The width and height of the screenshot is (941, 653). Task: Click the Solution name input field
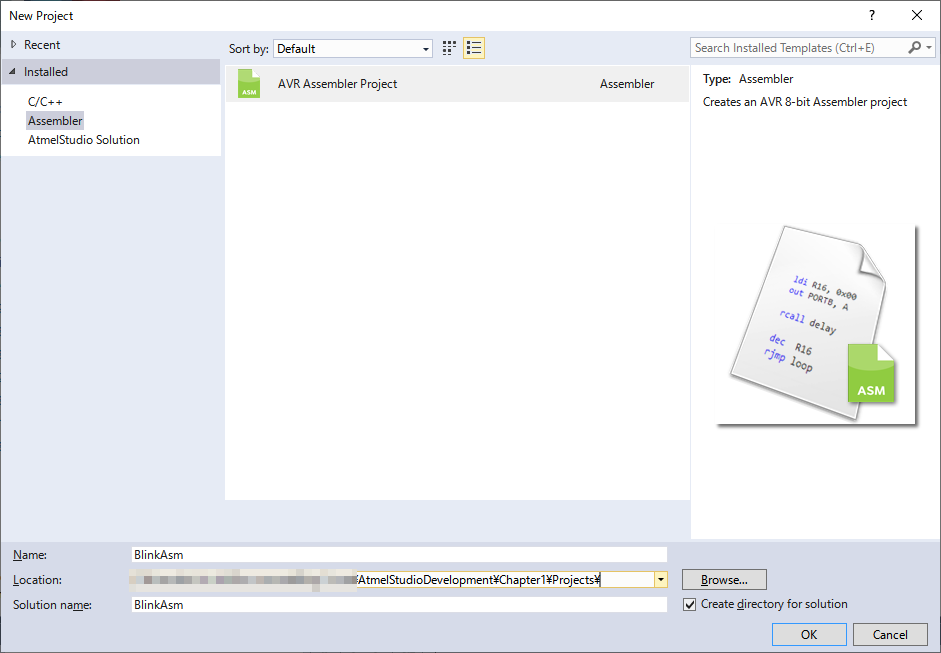(x=399, y=604)
